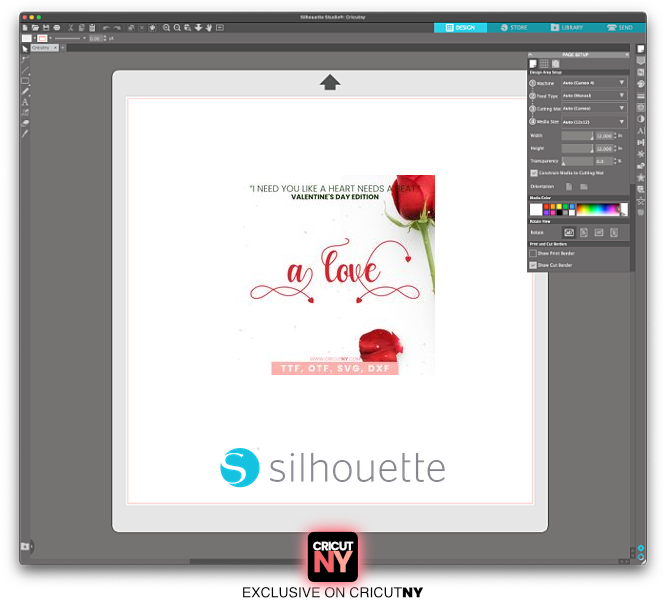Zoom in with the magnifier plus icon

(166, 28)
